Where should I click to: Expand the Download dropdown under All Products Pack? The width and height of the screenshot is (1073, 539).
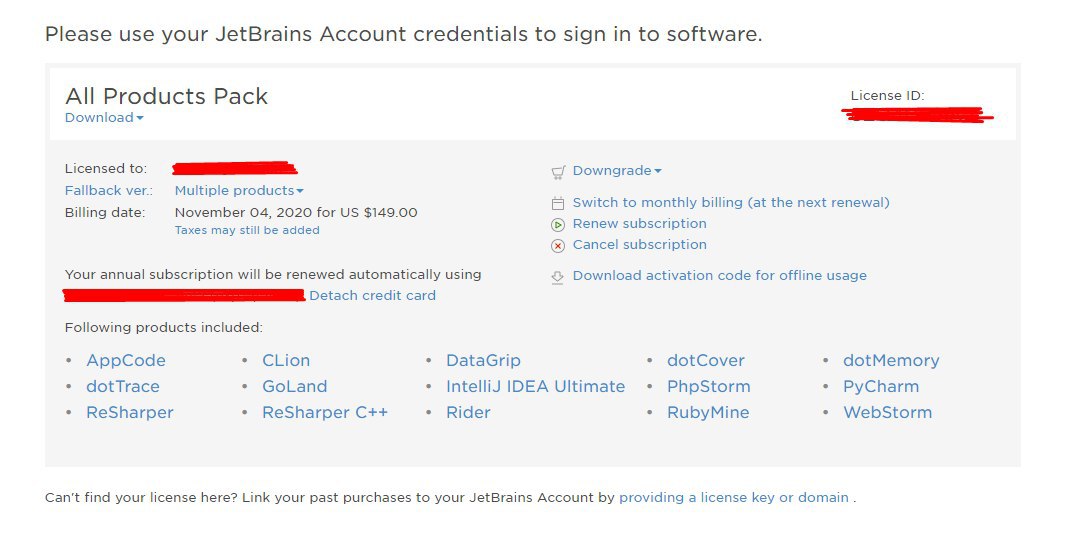[x=104, y=118]
